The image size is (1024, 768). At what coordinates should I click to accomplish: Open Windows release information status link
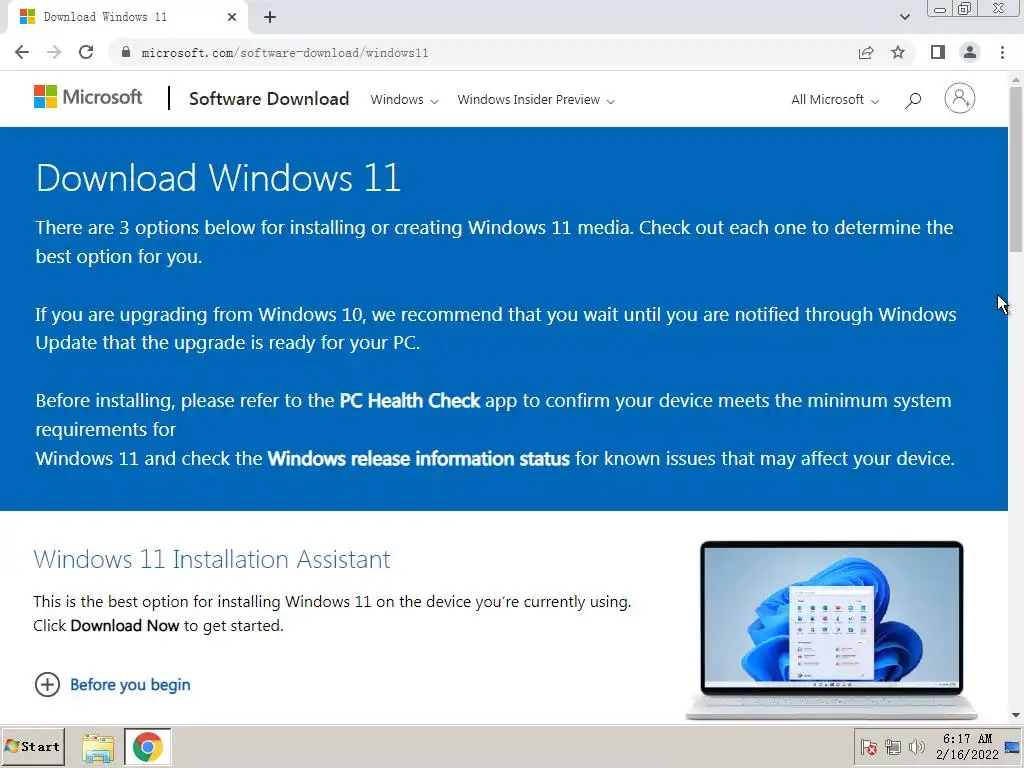tap(419, 458)
